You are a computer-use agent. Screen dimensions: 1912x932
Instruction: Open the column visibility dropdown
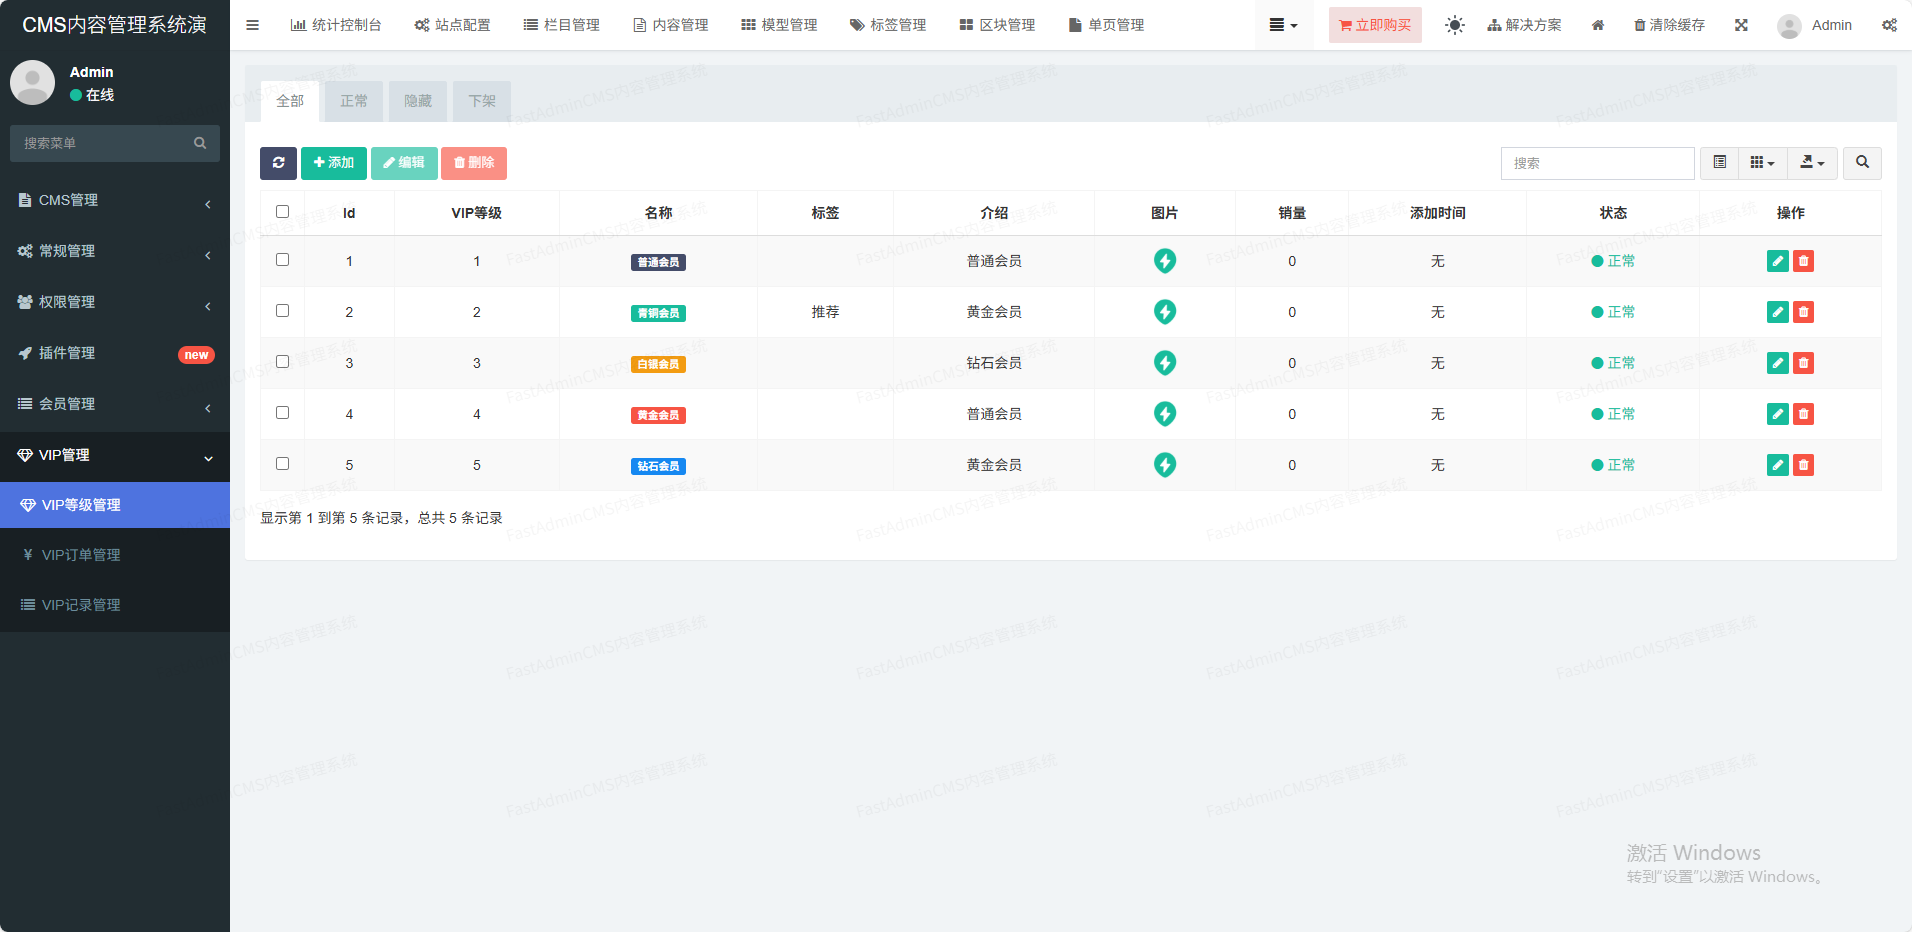point(1762,163)
